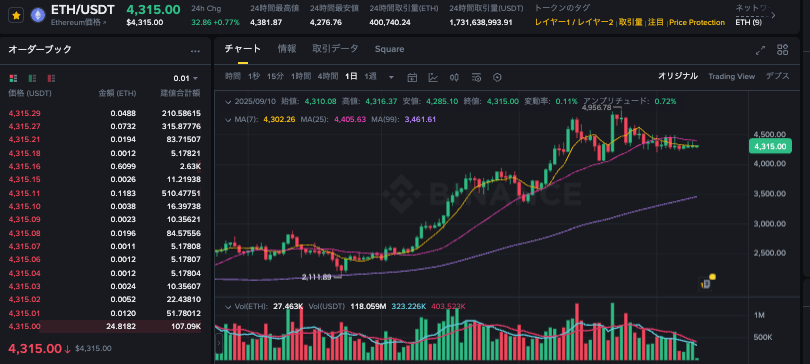Select the 1日 interval
This screenshot has height=364, width=810.
(351, 76)
